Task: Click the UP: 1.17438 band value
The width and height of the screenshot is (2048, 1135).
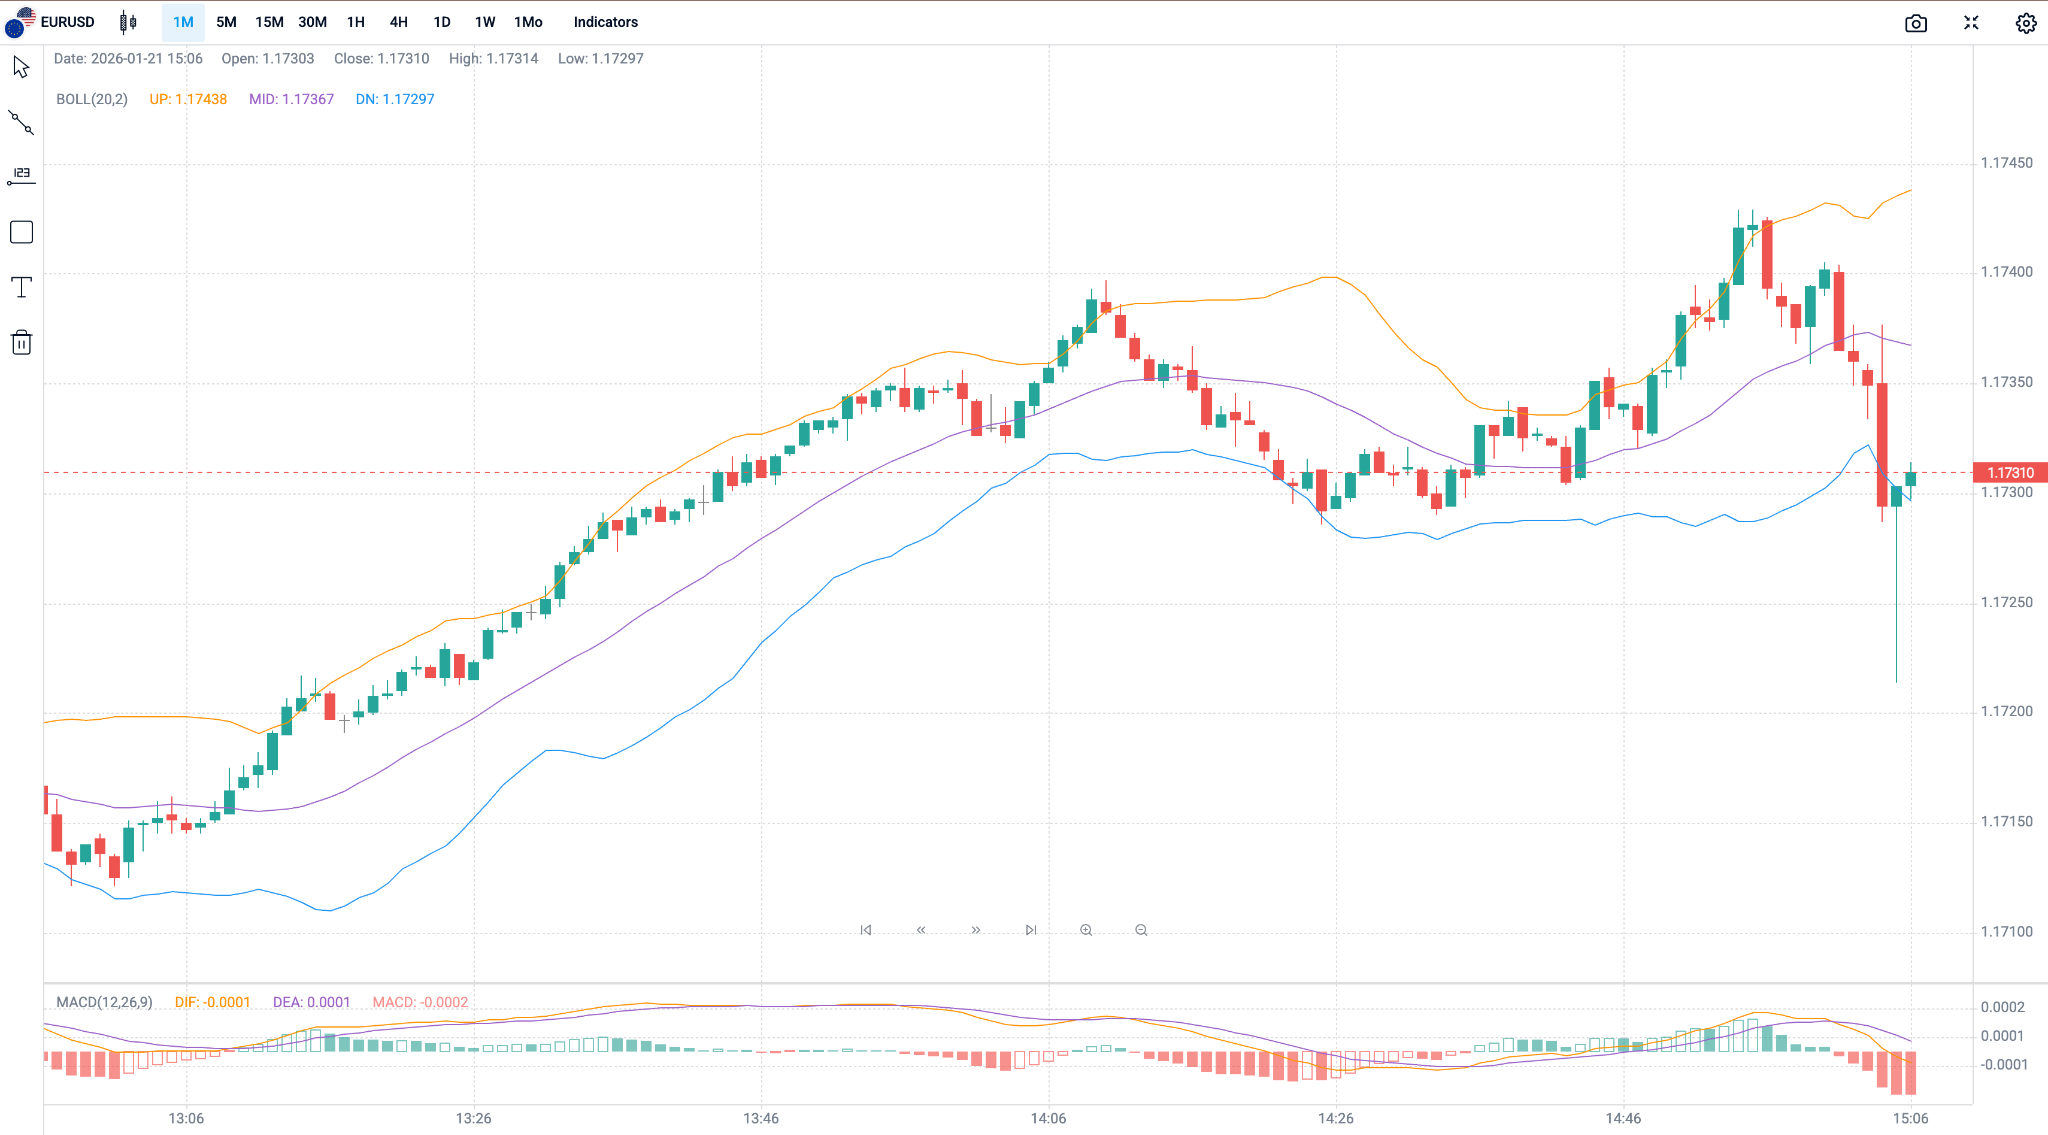Action: coord(188,99)
